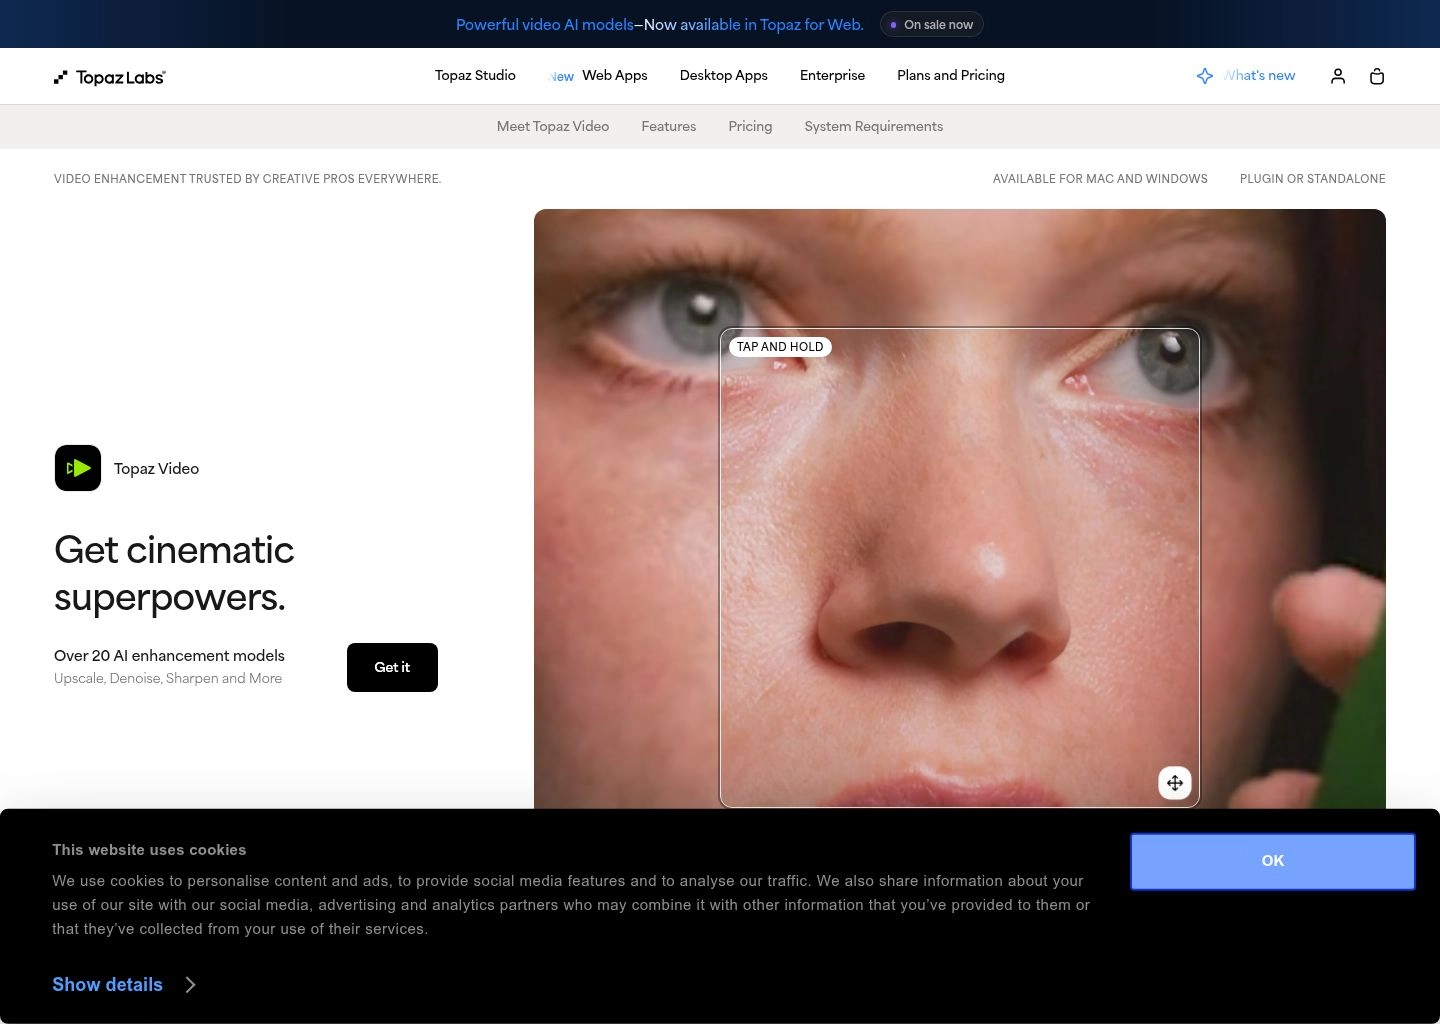Viewport: 1440px width, 1024px height.
Task: Click the Get cinematic superpowers heading
Action: [x=174, y=573]
